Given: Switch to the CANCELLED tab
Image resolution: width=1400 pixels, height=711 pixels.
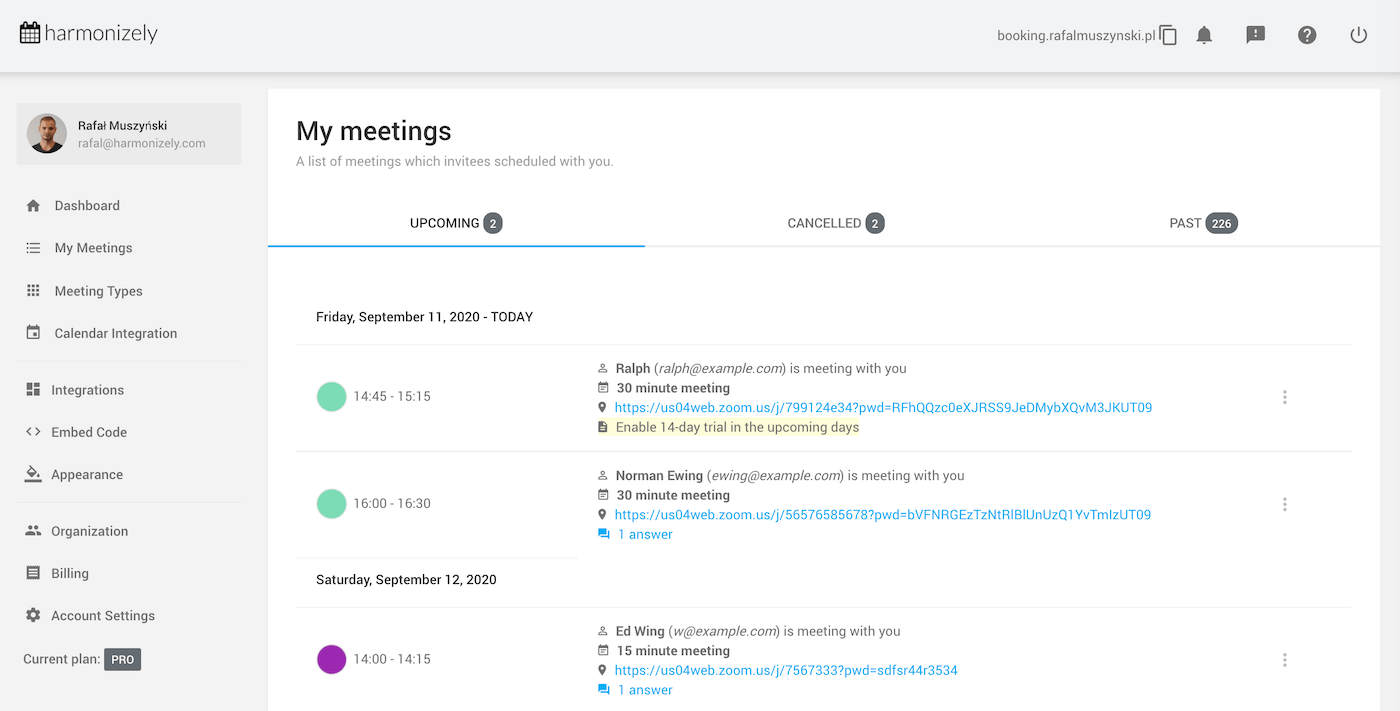Looking at the screenshot, I should 836,223.
